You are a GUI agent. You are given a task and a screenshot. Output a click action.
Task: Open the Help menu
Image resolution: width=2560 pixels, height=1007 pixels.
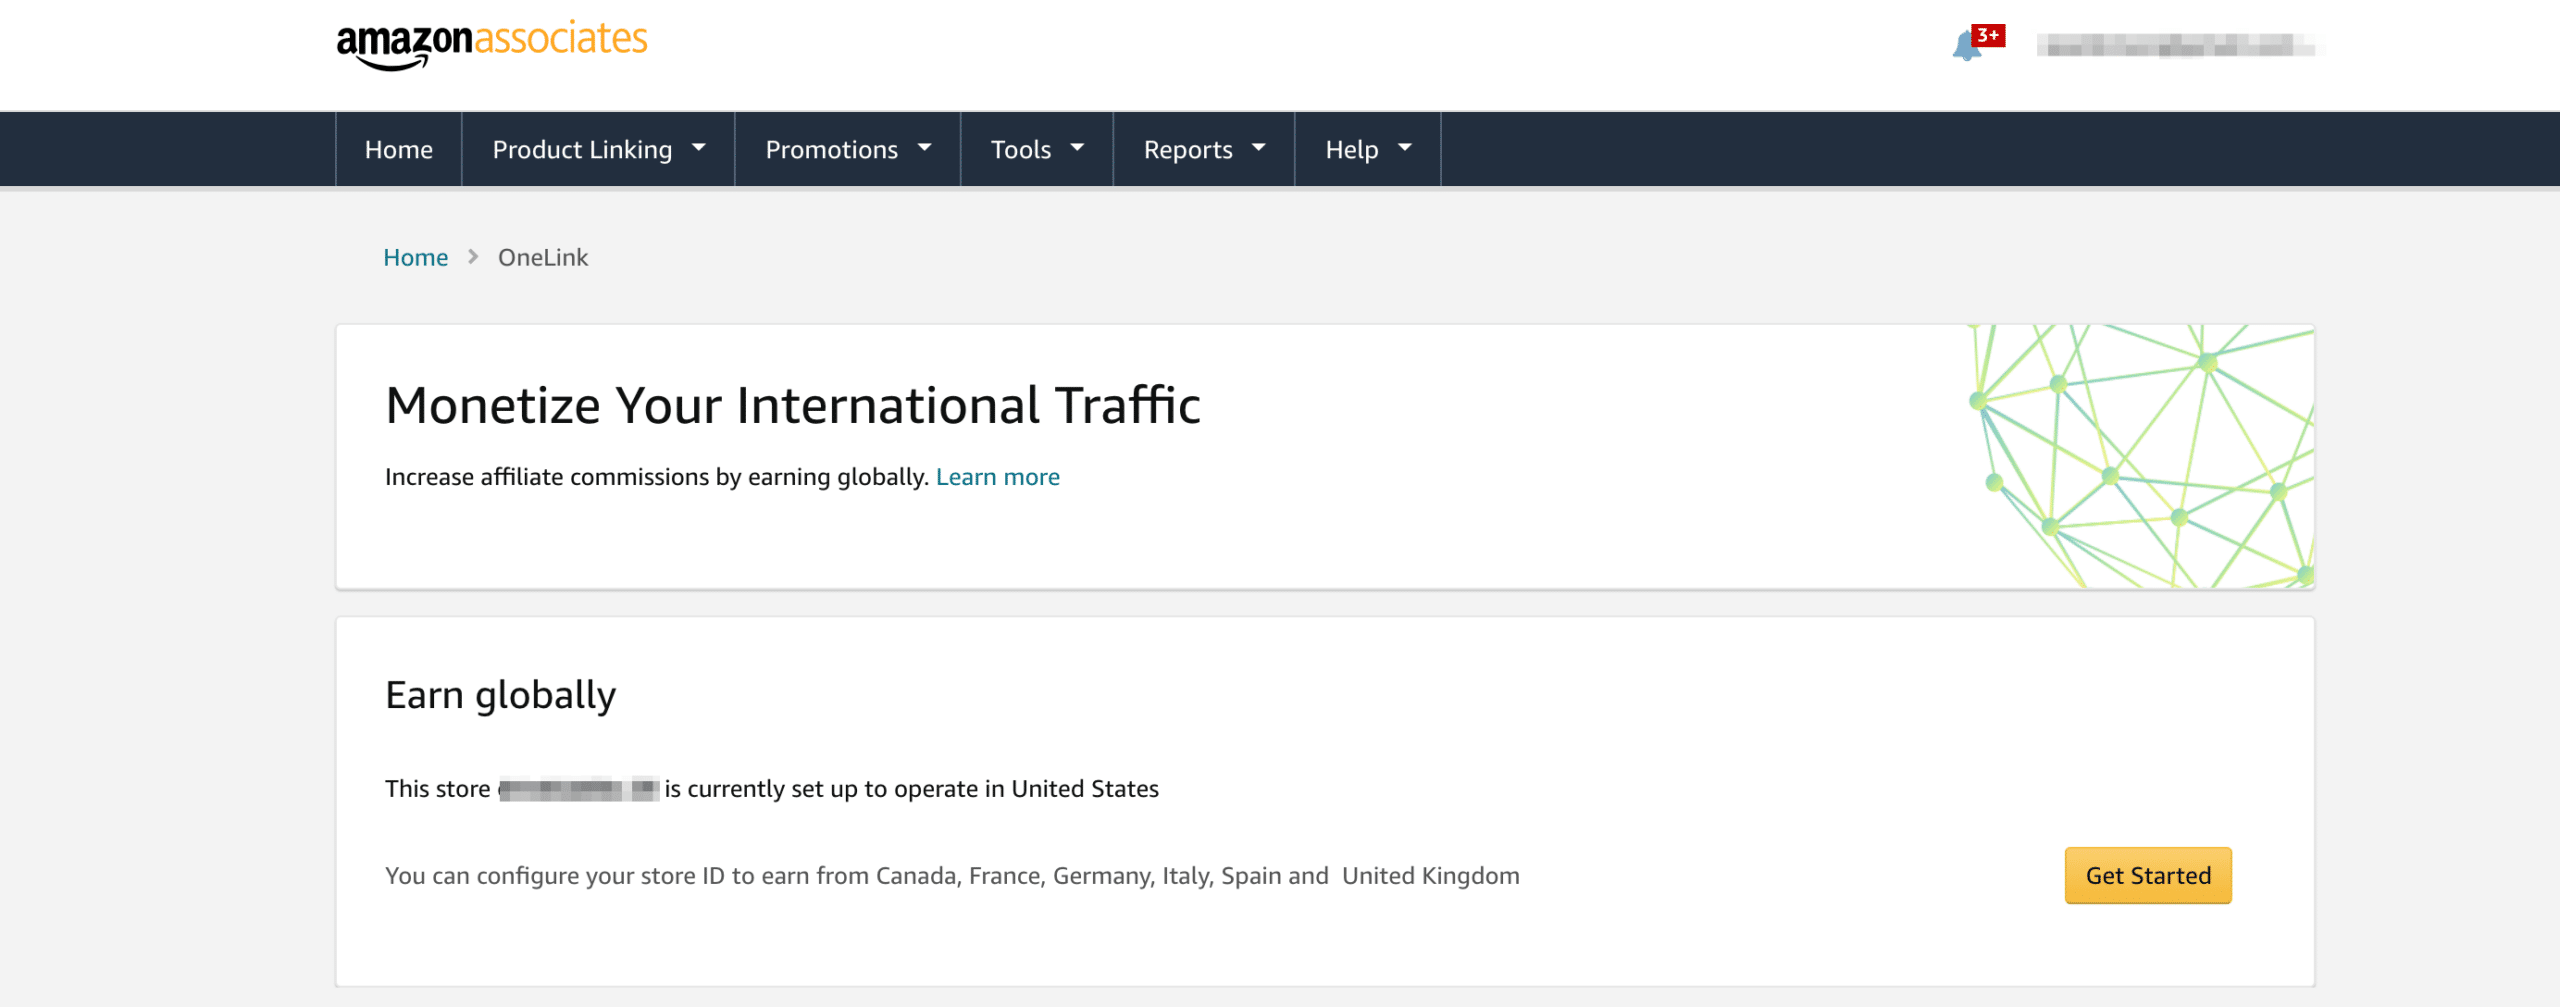click(x=1367, y=149)
